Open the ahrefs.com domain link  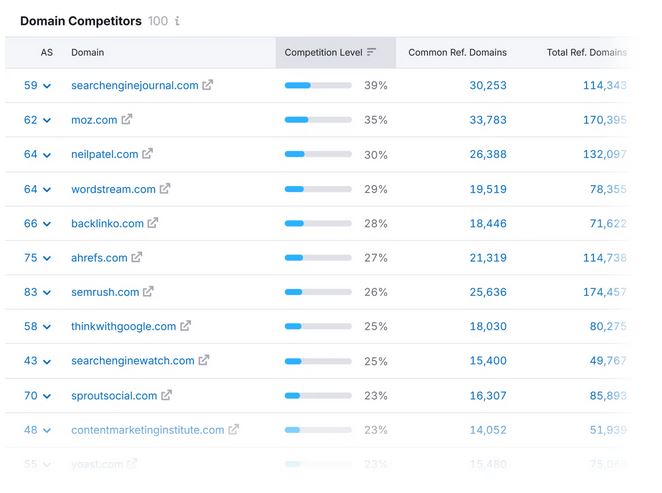point(99,257)
